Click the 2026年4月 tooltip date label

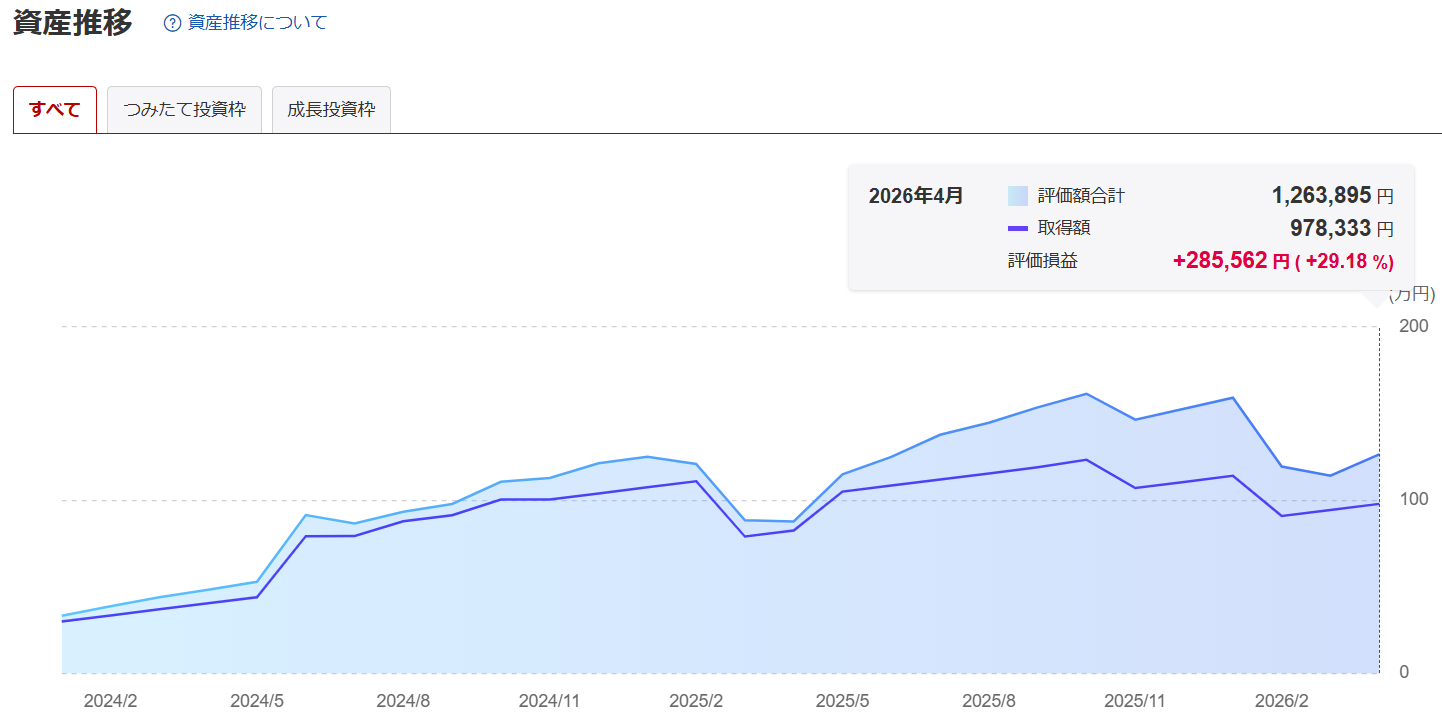point(916,196)
